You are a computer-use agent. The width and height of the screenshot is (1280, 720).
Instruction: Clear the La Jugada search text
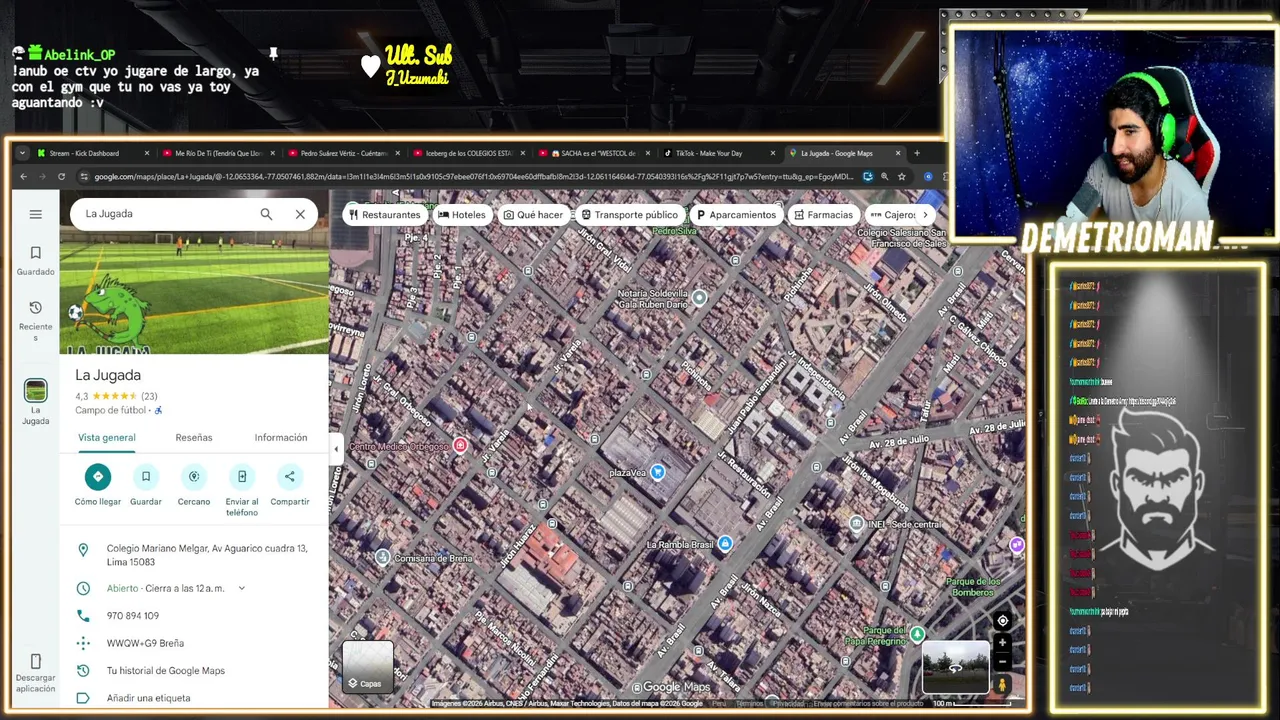[300, 214]
